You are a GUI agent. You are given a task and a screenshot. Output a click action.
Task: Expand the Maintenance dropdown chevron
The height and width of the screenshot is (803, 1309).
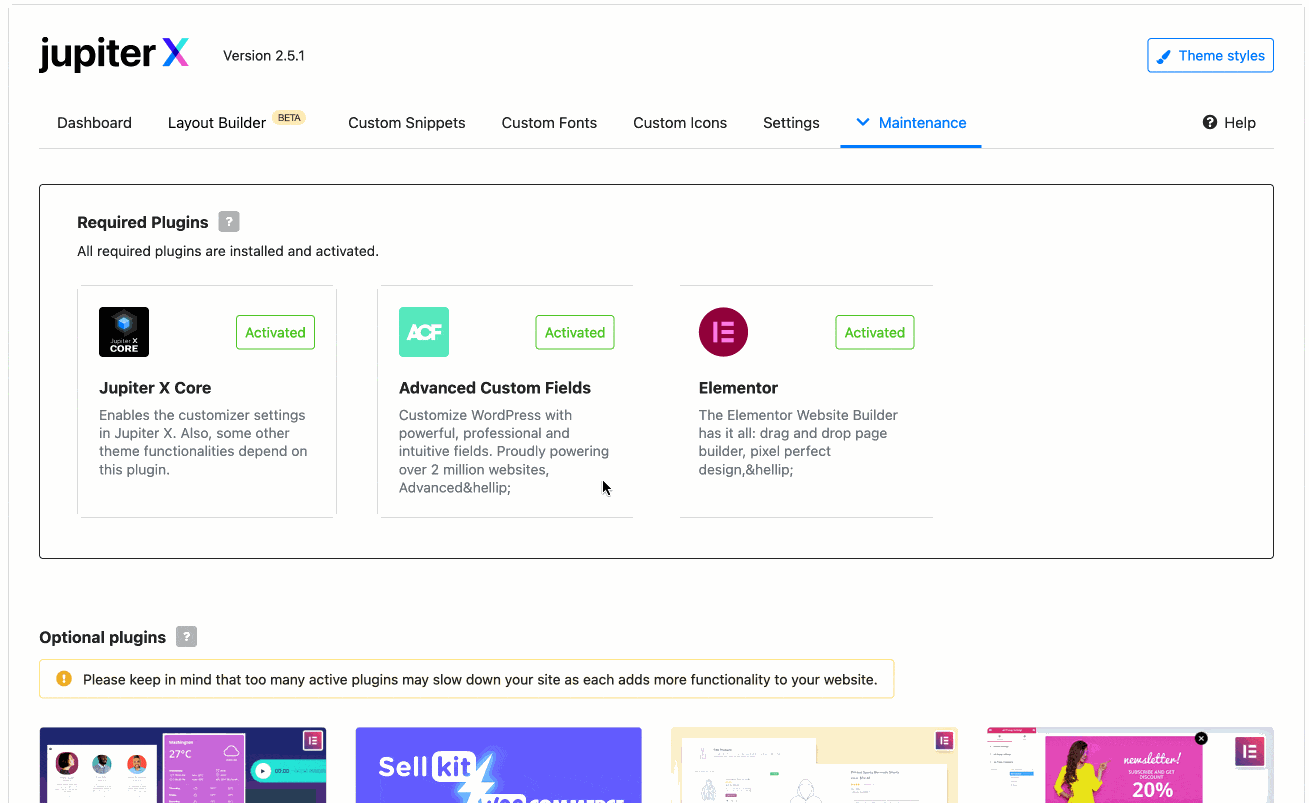(x=862, y=122)
